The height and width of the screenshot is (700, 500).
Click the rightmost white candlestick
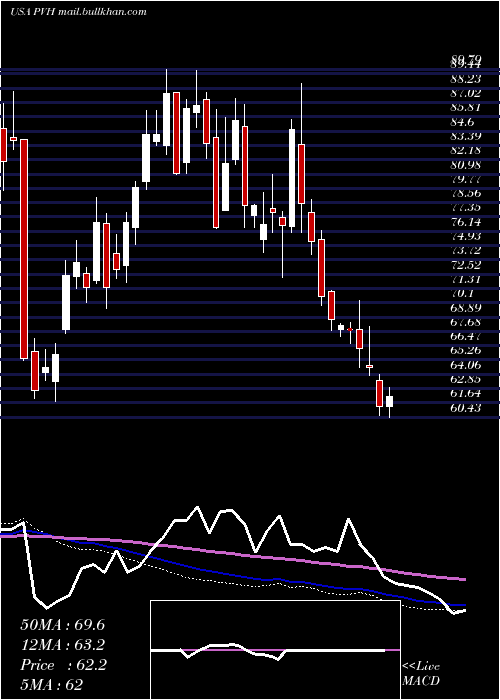pos(389,401)
